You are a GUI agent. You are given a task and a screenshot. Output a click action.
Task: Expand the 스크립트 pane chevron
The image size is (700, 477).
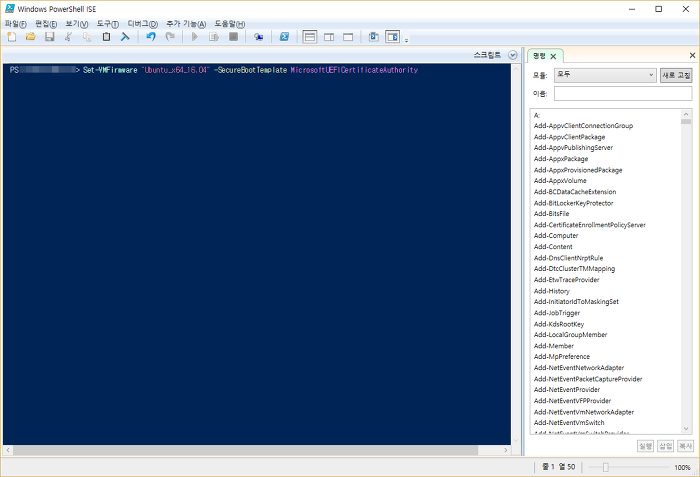click(x=513, y=55)
